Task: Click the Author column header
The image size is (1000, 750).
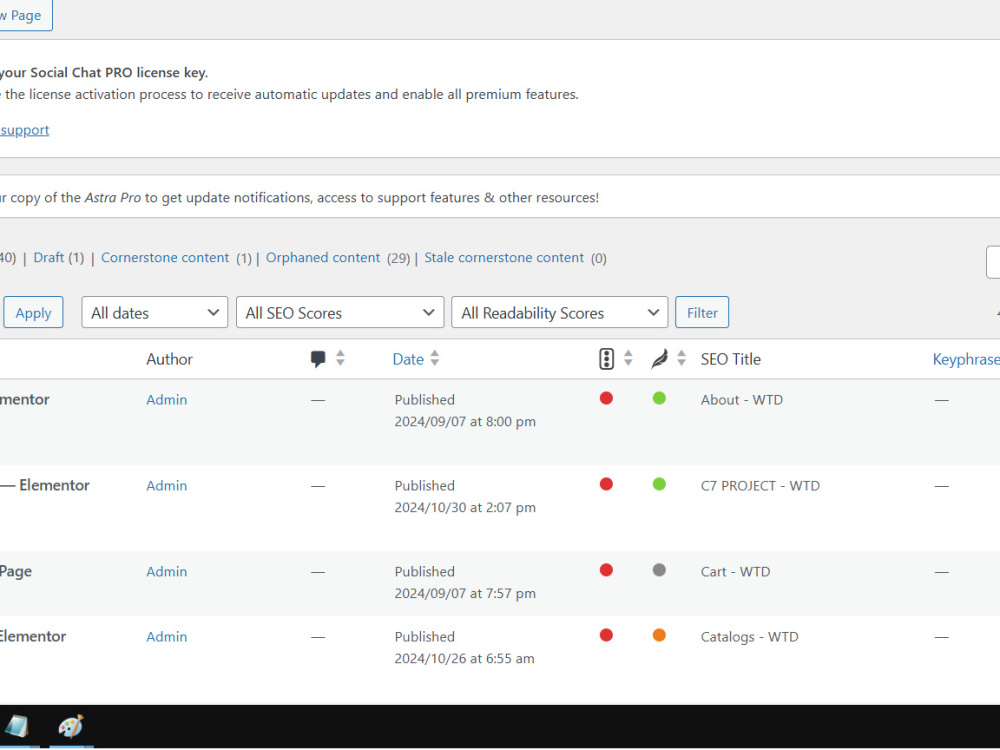Action: point(169,359)
